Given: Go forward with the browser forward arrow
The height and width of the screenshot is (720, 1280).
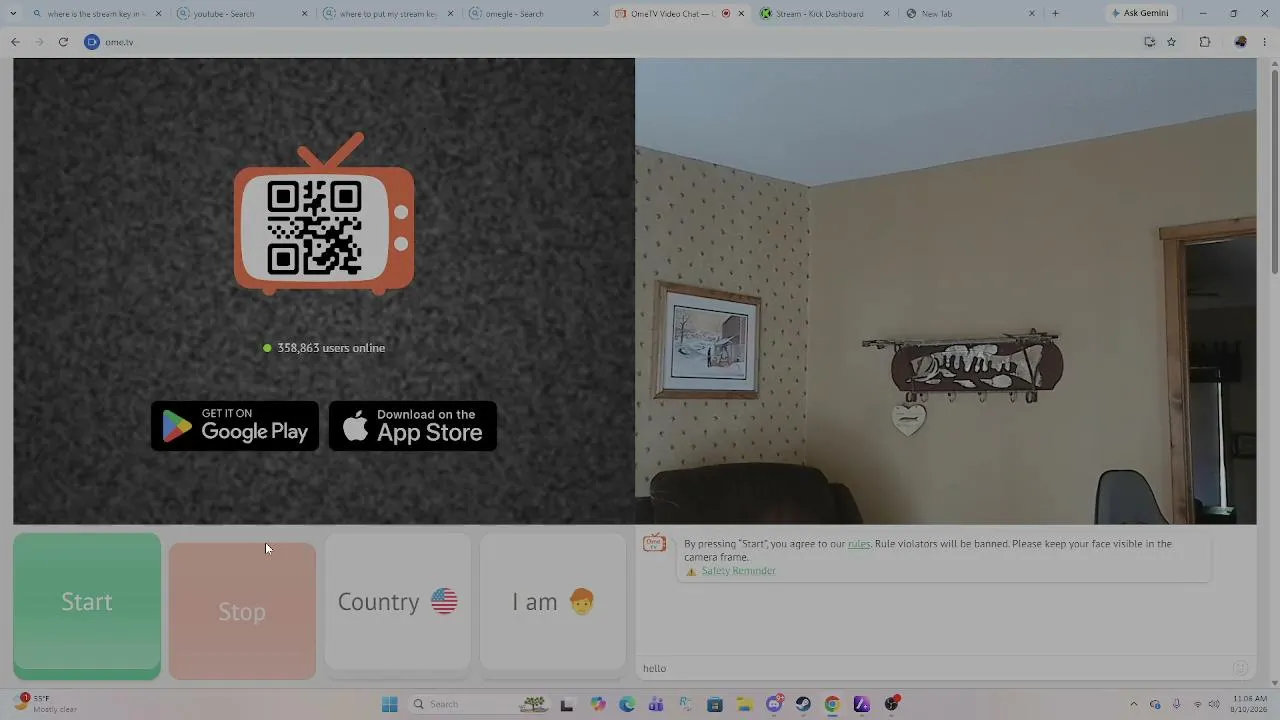Looking at the screenshot, I should click(x=39, y=42).
